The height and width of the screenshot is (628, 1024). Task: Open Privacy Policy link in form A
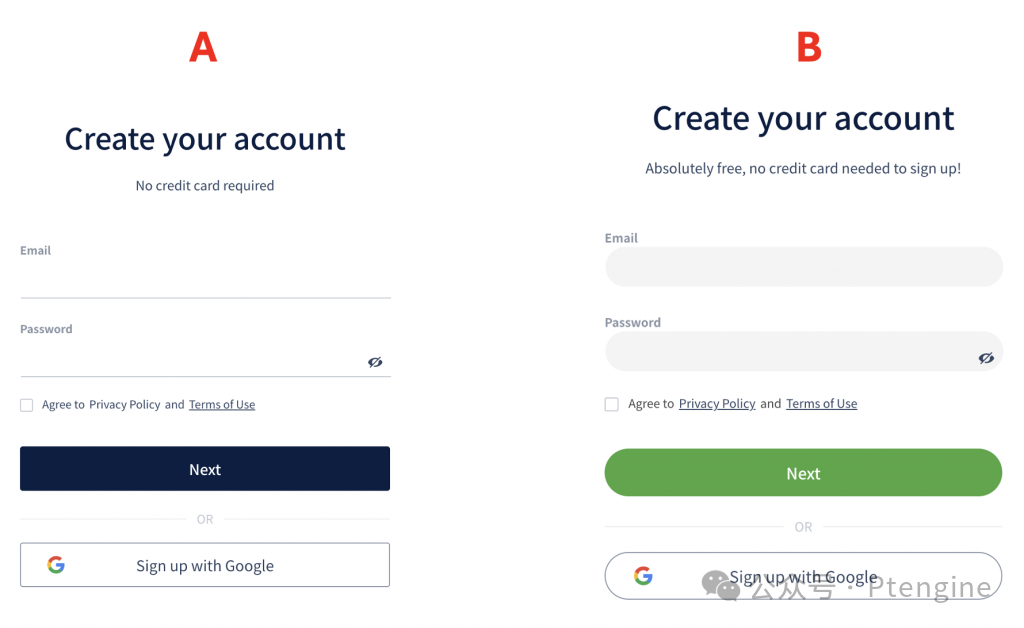(x=124, y=405)
